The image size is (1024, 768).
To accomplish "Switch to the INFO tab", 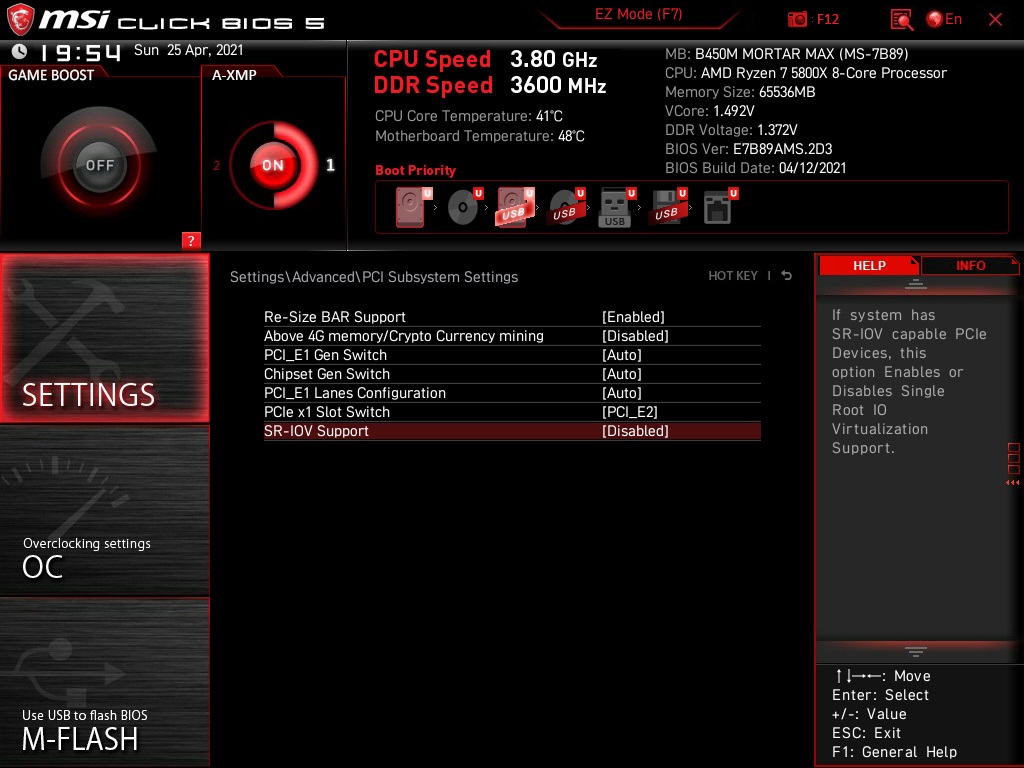I will tap(970, 265).
